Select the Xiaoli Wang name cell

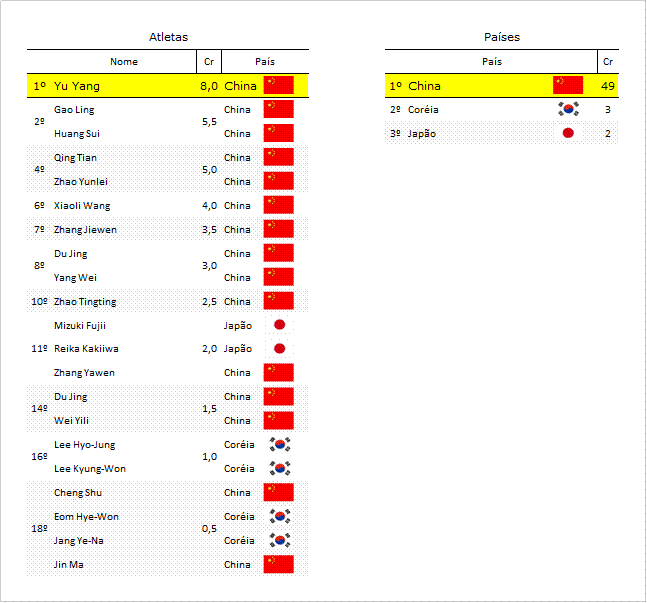tap(82, 206)
